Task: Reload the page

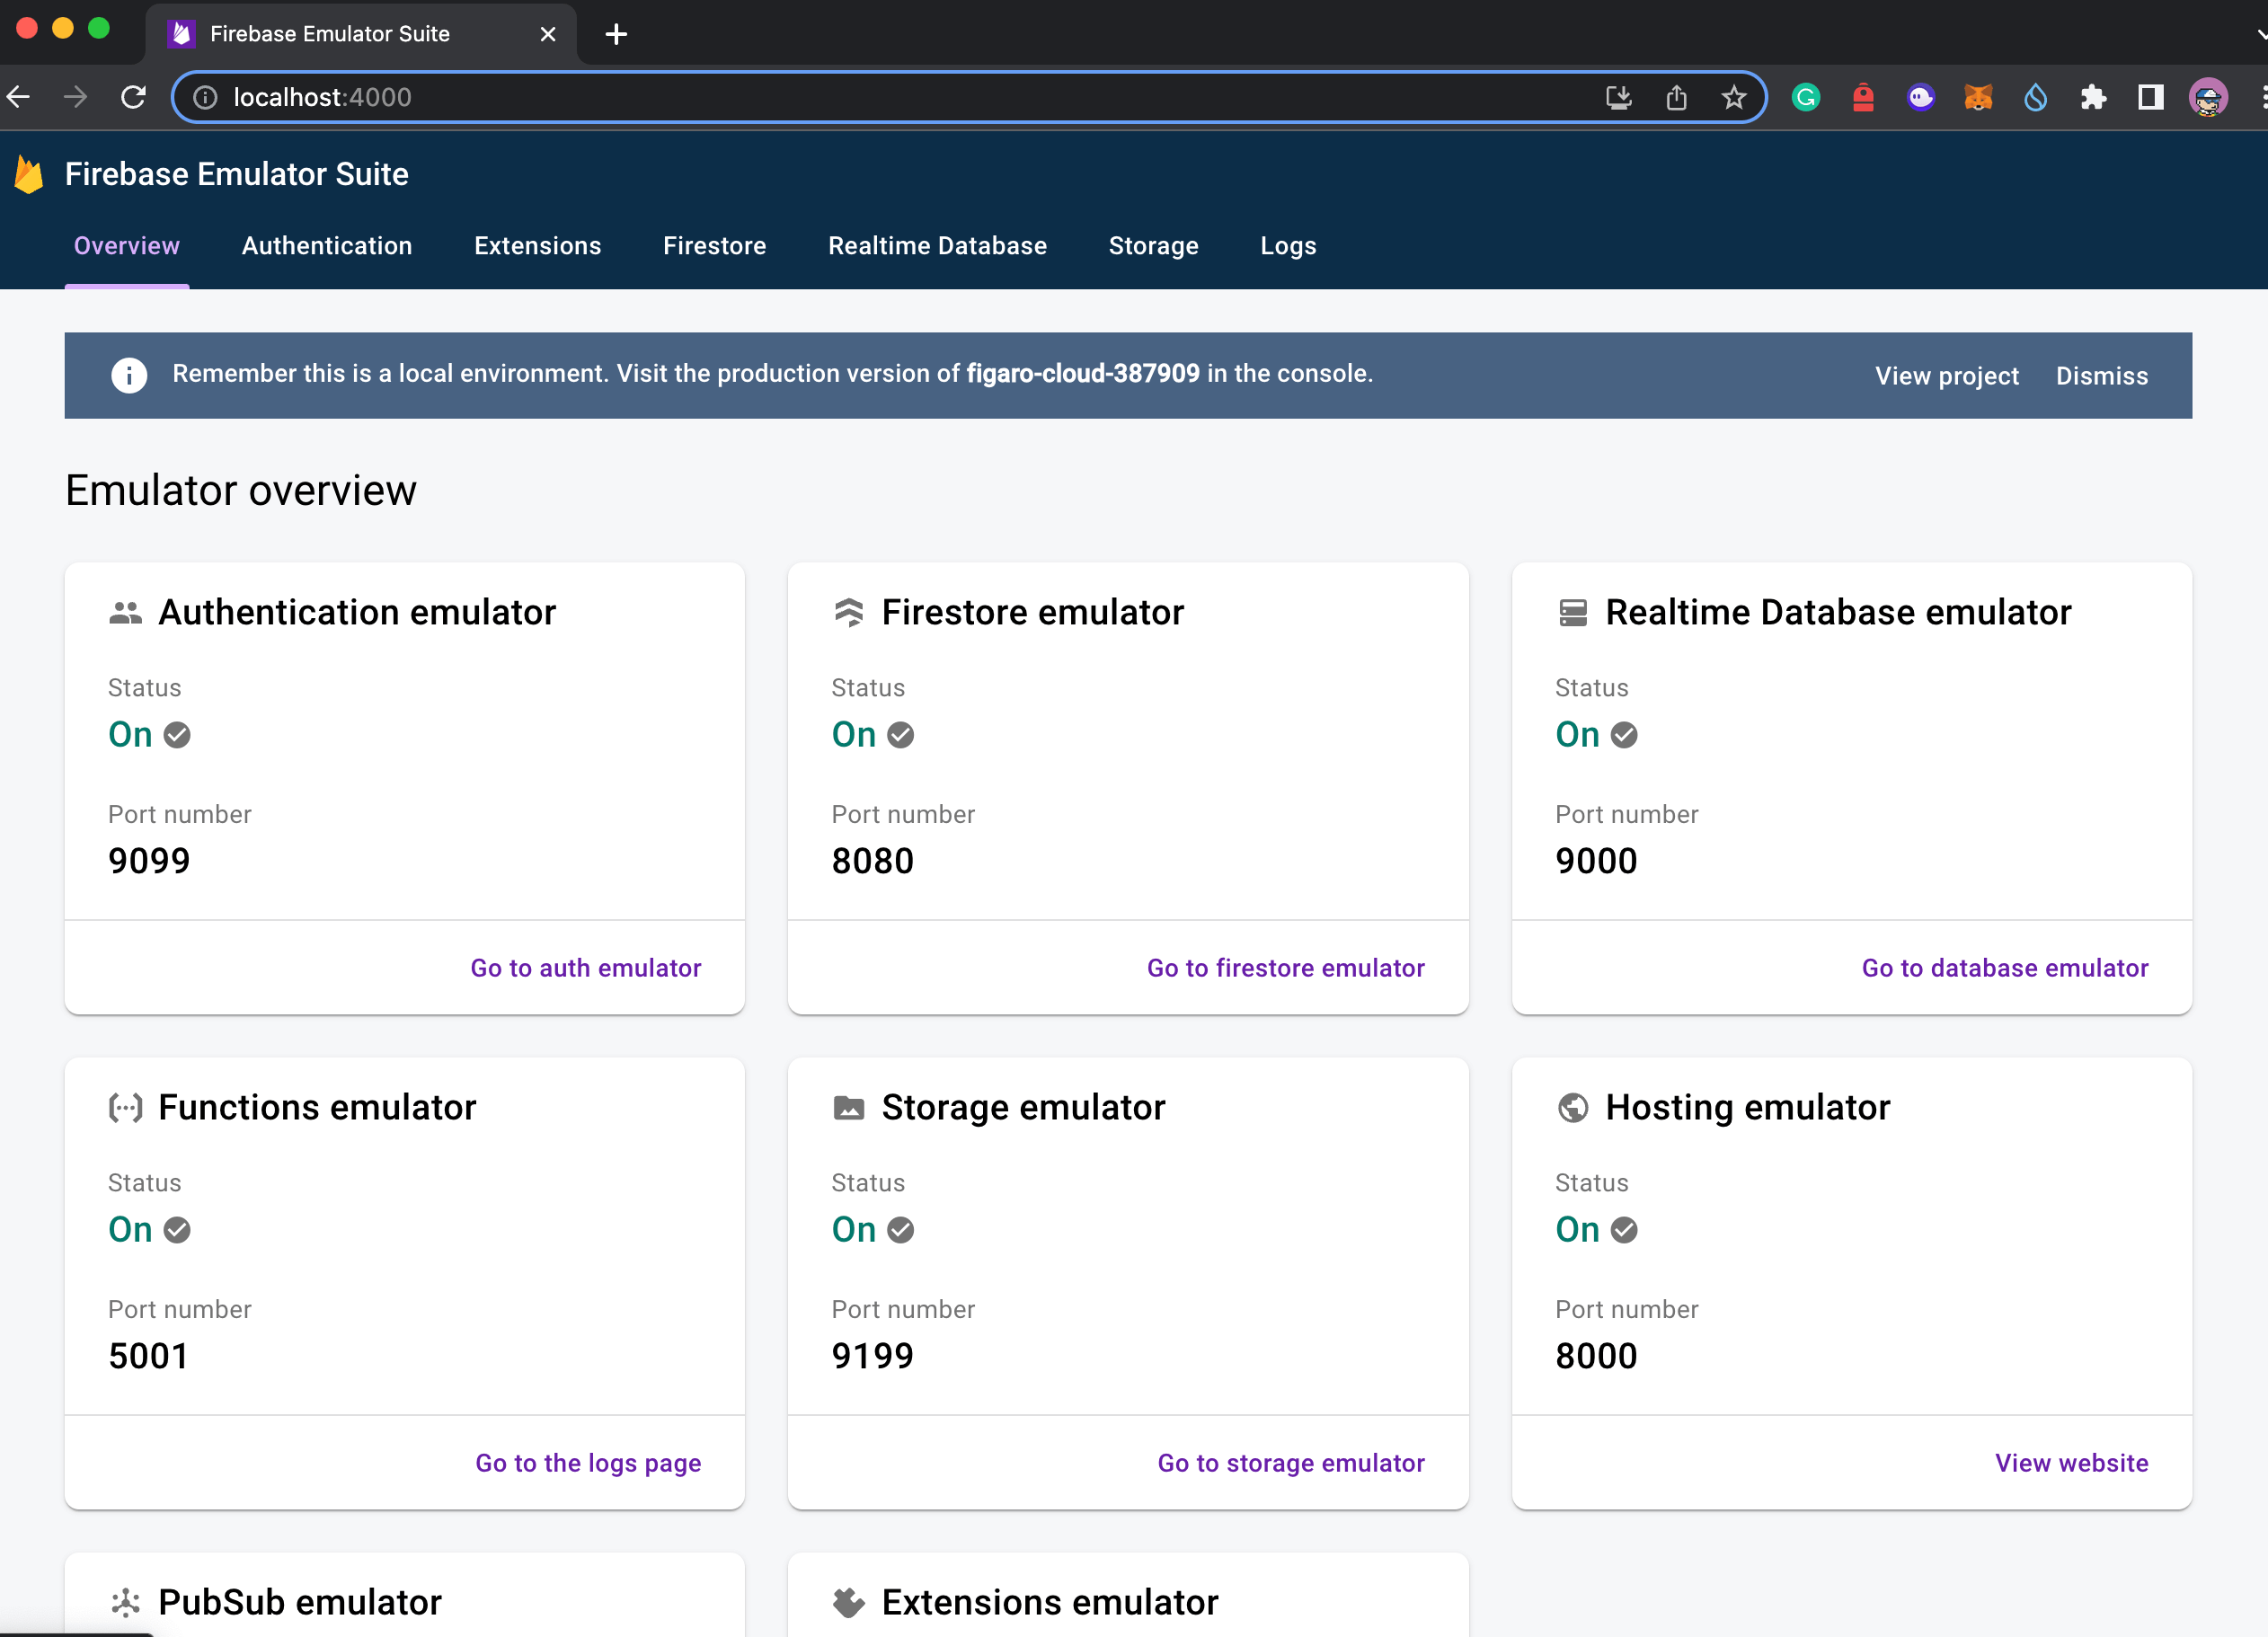Action: [x=133, y=97]
